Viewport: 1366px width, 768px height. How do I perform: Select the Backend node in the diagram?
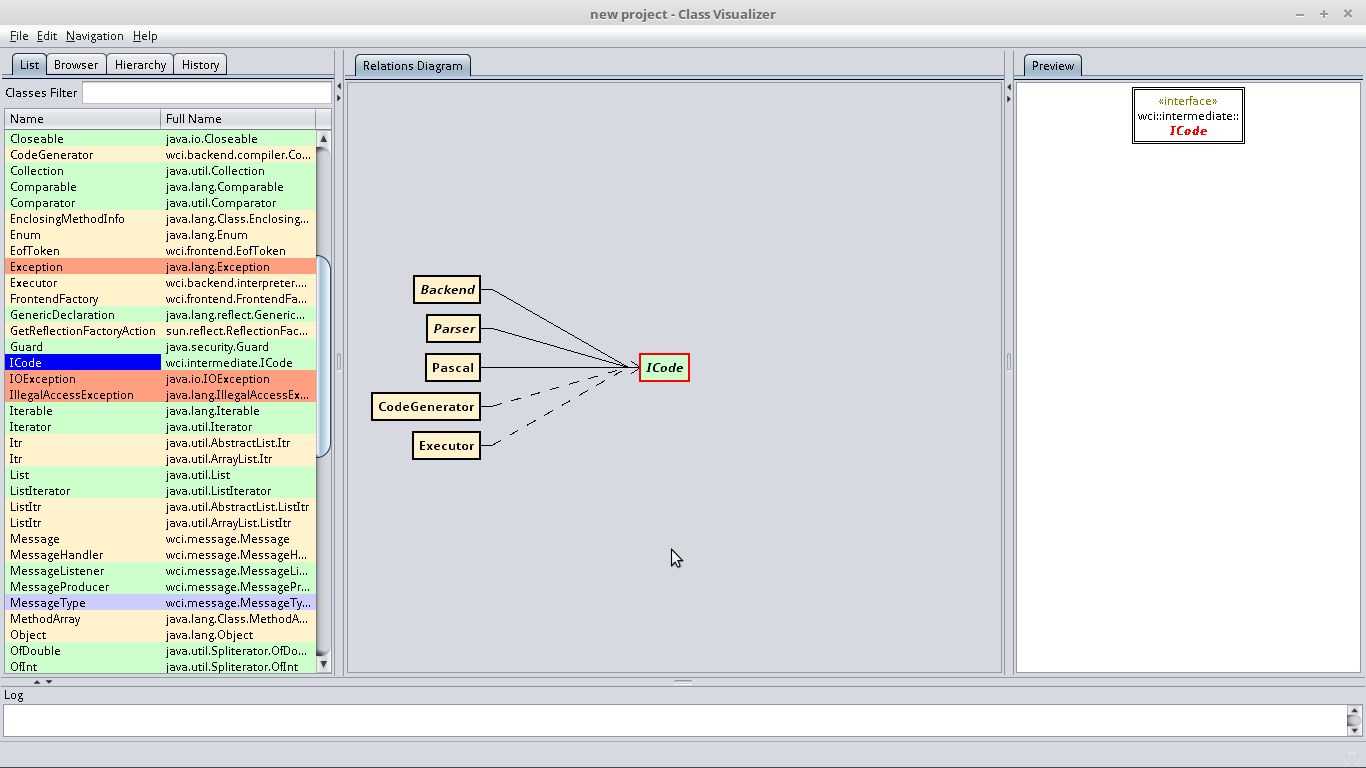click(x=447, y=290)
